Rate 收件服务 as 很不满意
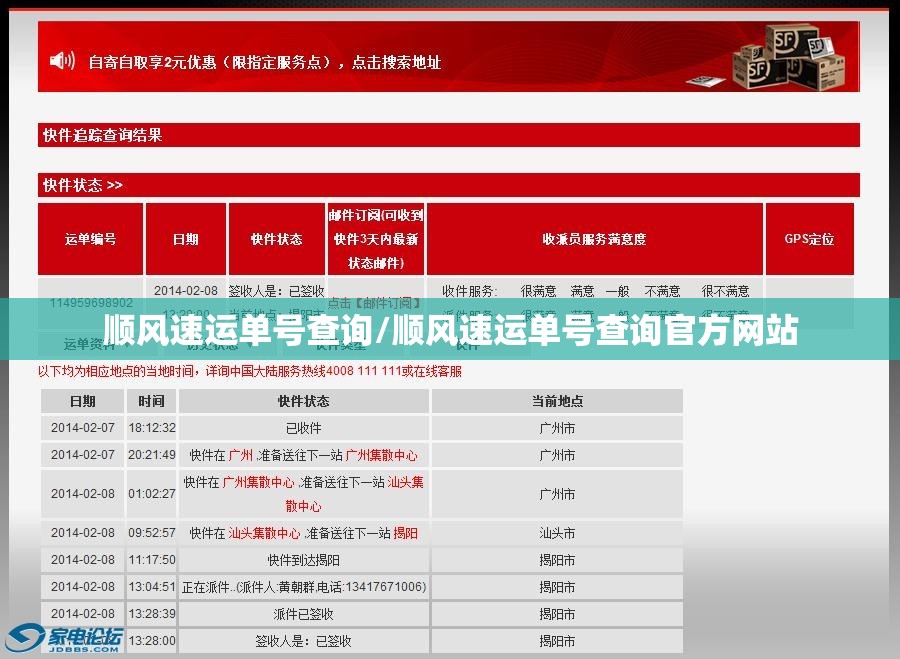Viewport: 900px width, 659px height. 725,291
